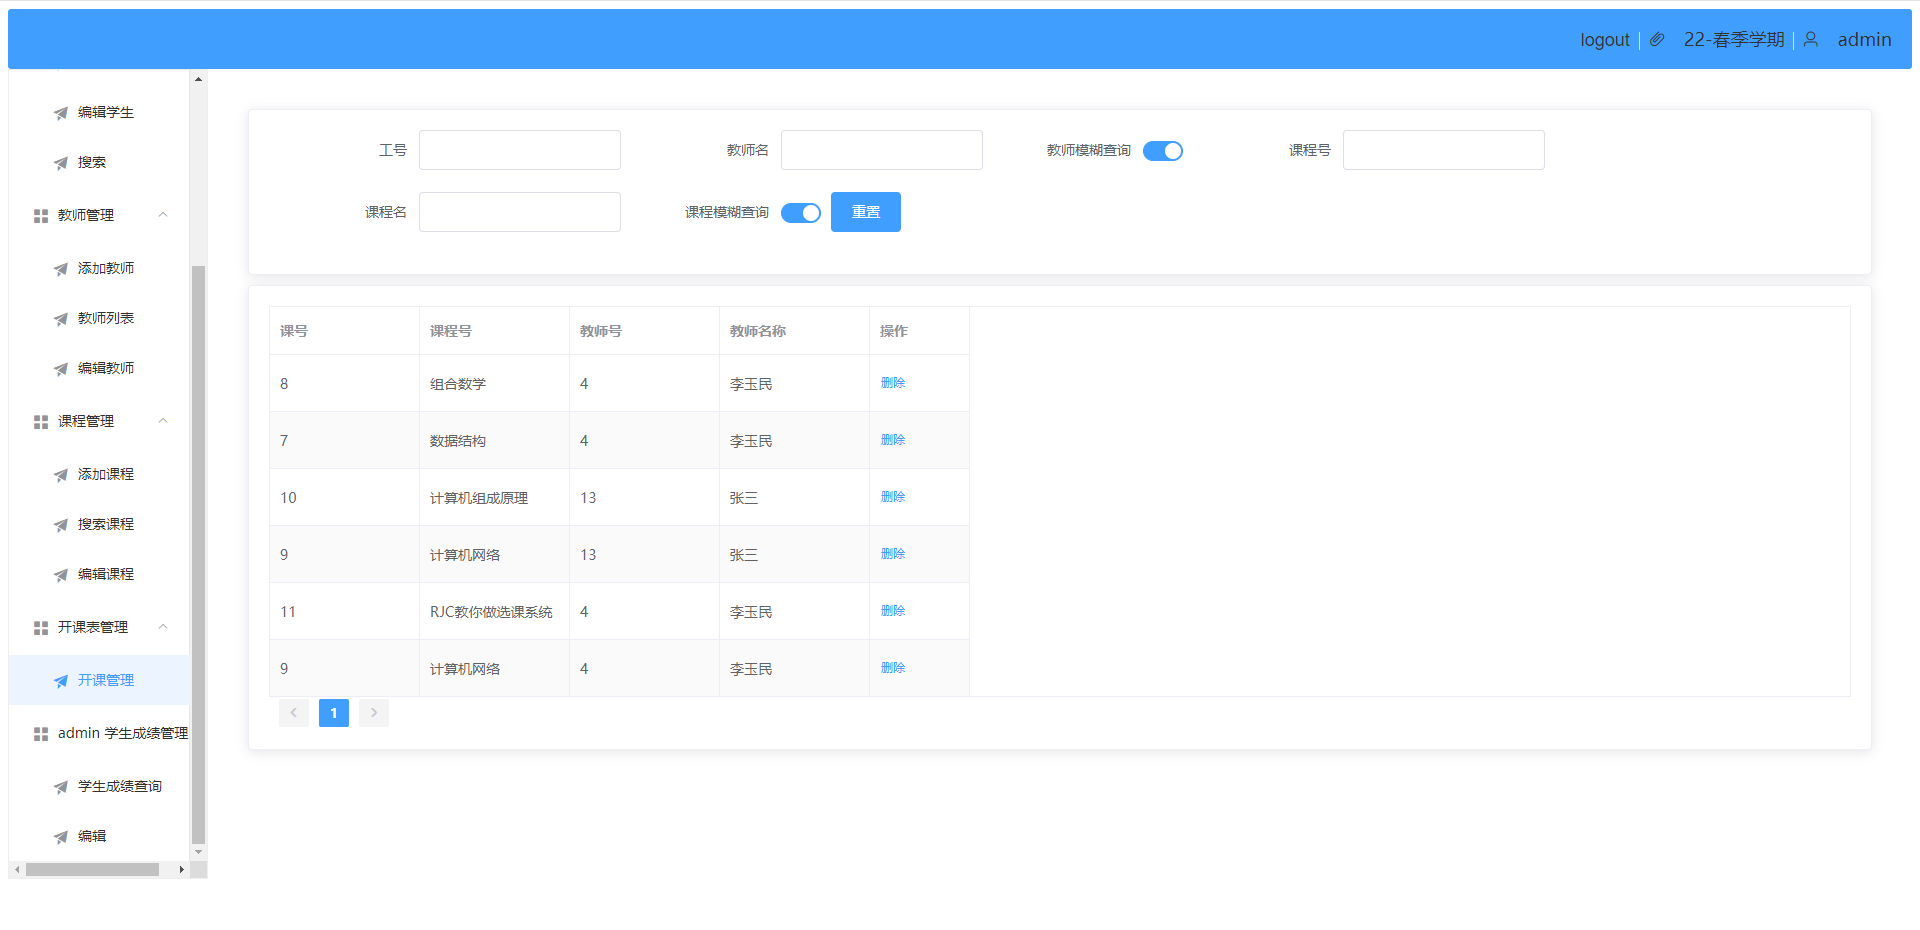Image resolution: width=1920 pixels, height=930 pixels.
Task: Click paper plane icon beside 学生成绩查询
Action: coord(61,787)
